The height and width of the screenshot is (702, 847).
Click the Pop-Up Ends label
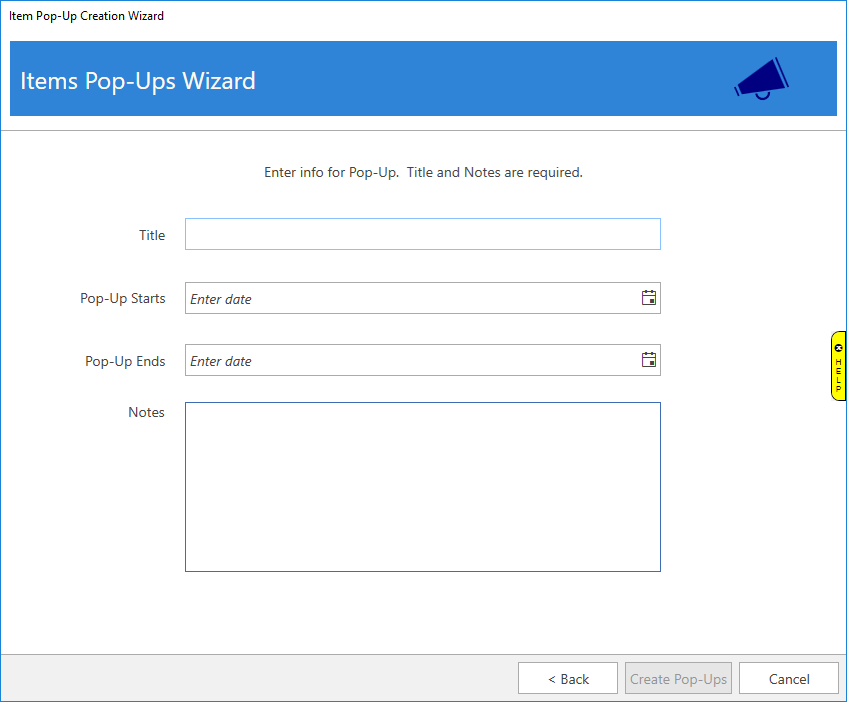point(125,361)
